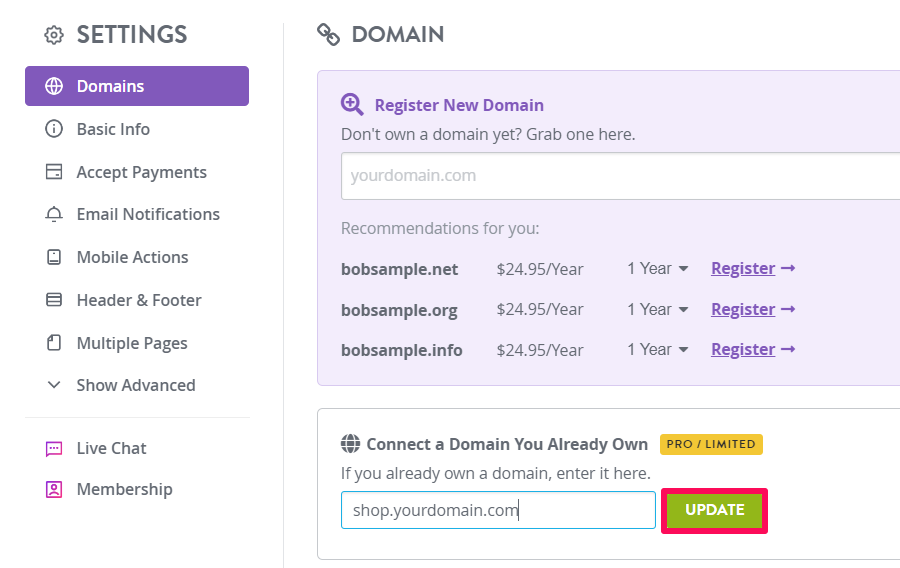Click the green UPDATE button
The image size is (900, 568).
[715, 510]
